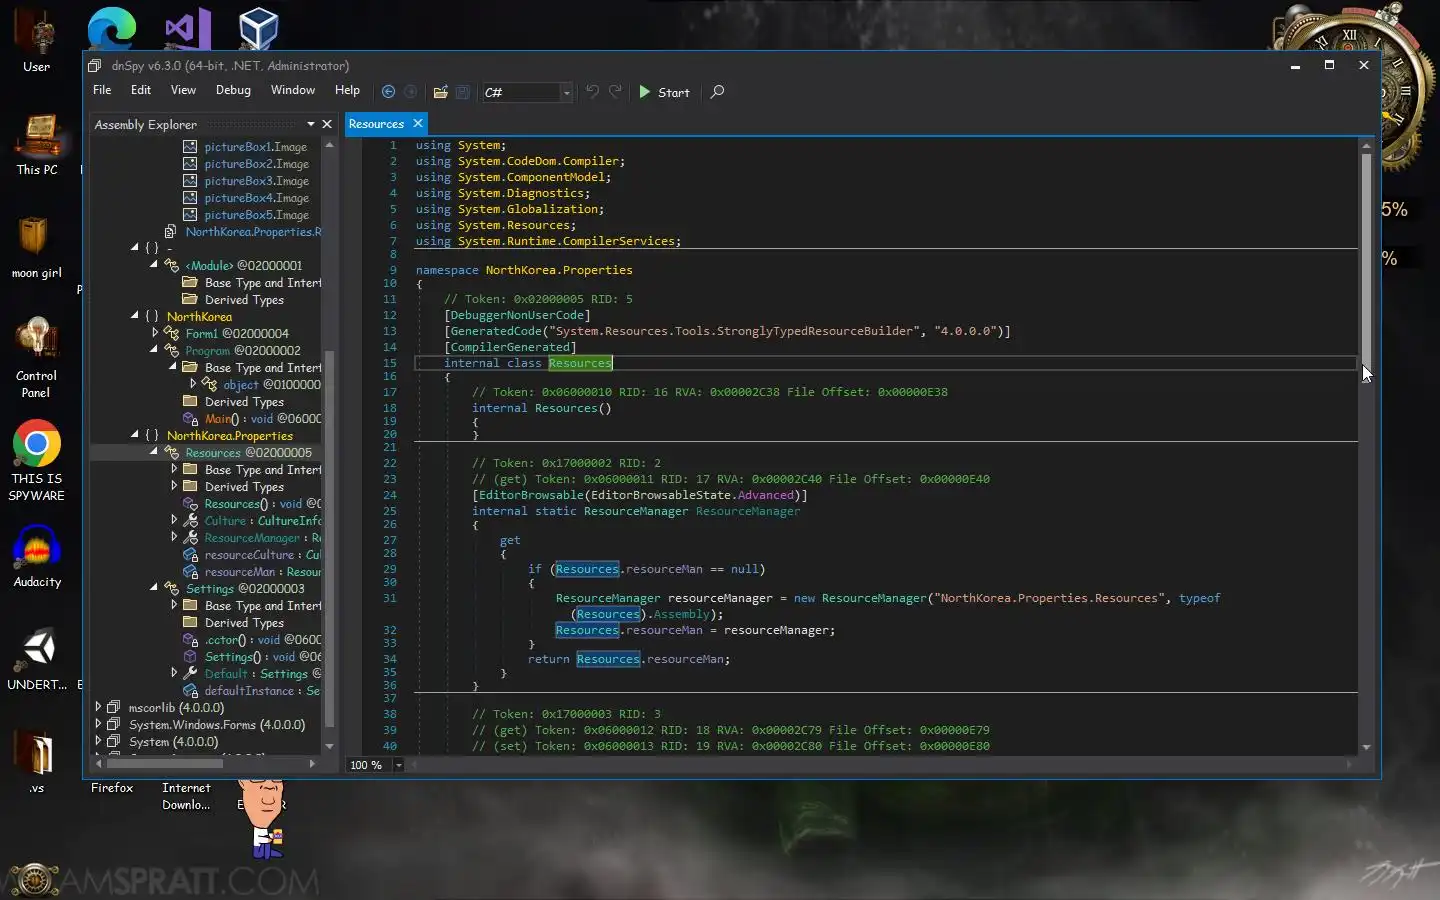Click the ResourceManager type link on line 31
Viewport: 1440px width, 900px height.
[x=608, y=598]
